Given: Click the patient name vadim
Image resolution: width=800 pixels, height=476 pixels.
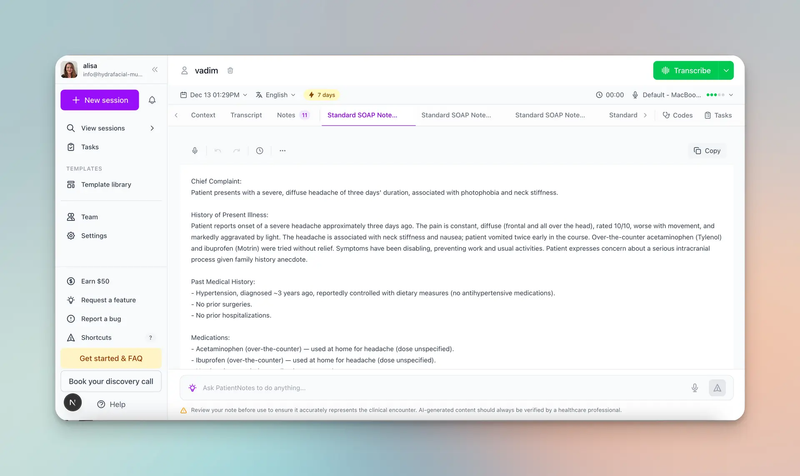Looking at the screenshot, I should coord(206,70).
